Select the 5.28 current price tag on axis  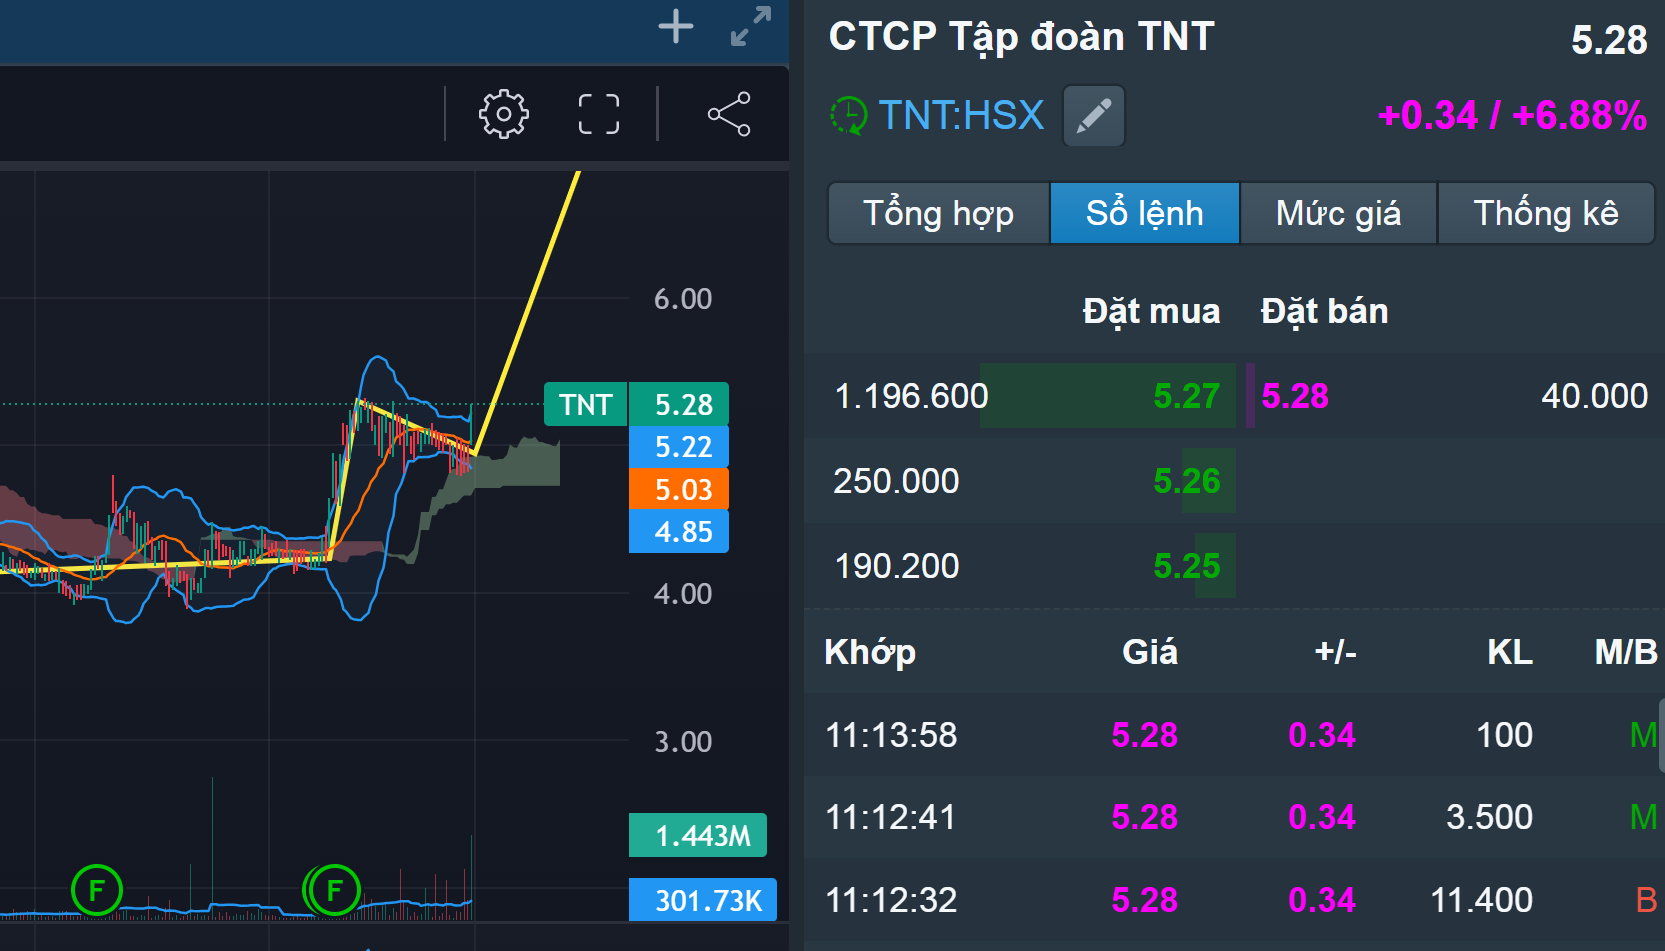click(679, 404)
